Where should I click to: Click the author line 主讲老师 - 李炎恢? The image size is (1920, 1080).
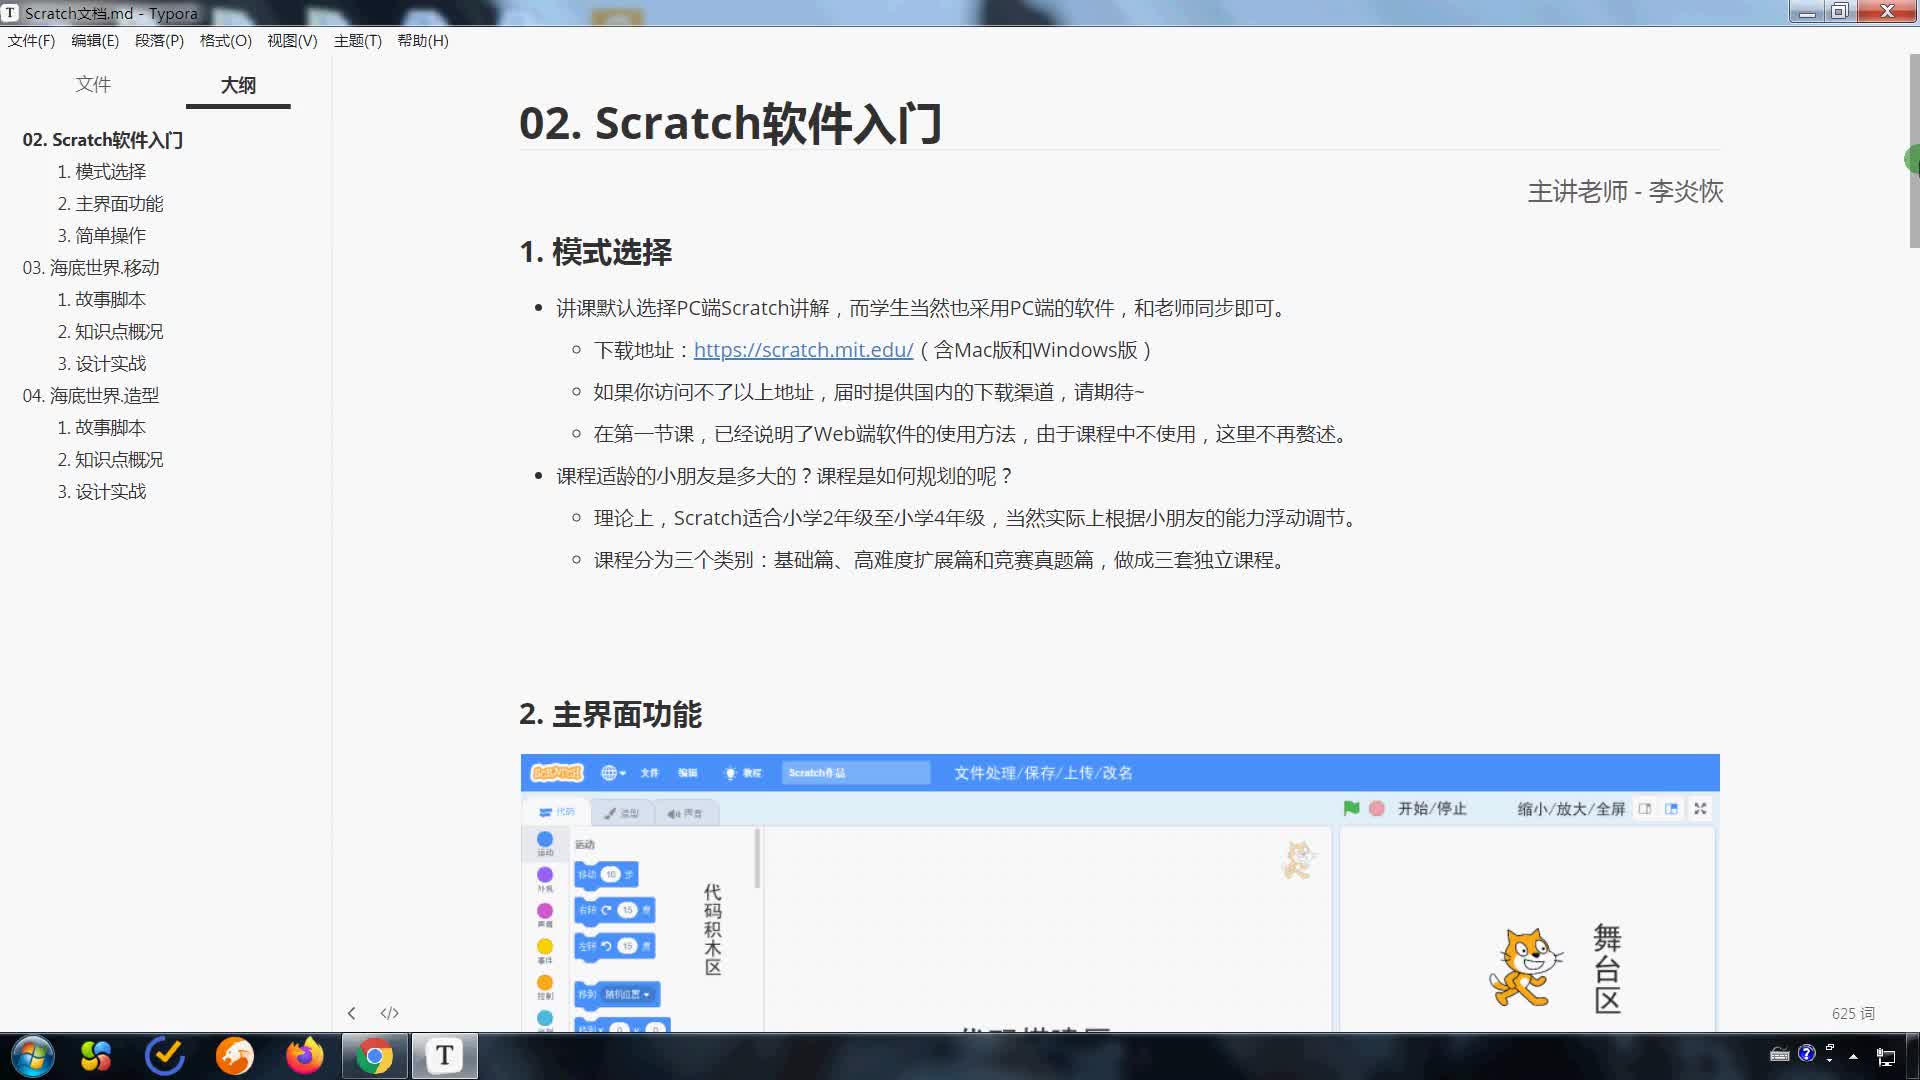tap(1625, 191)
